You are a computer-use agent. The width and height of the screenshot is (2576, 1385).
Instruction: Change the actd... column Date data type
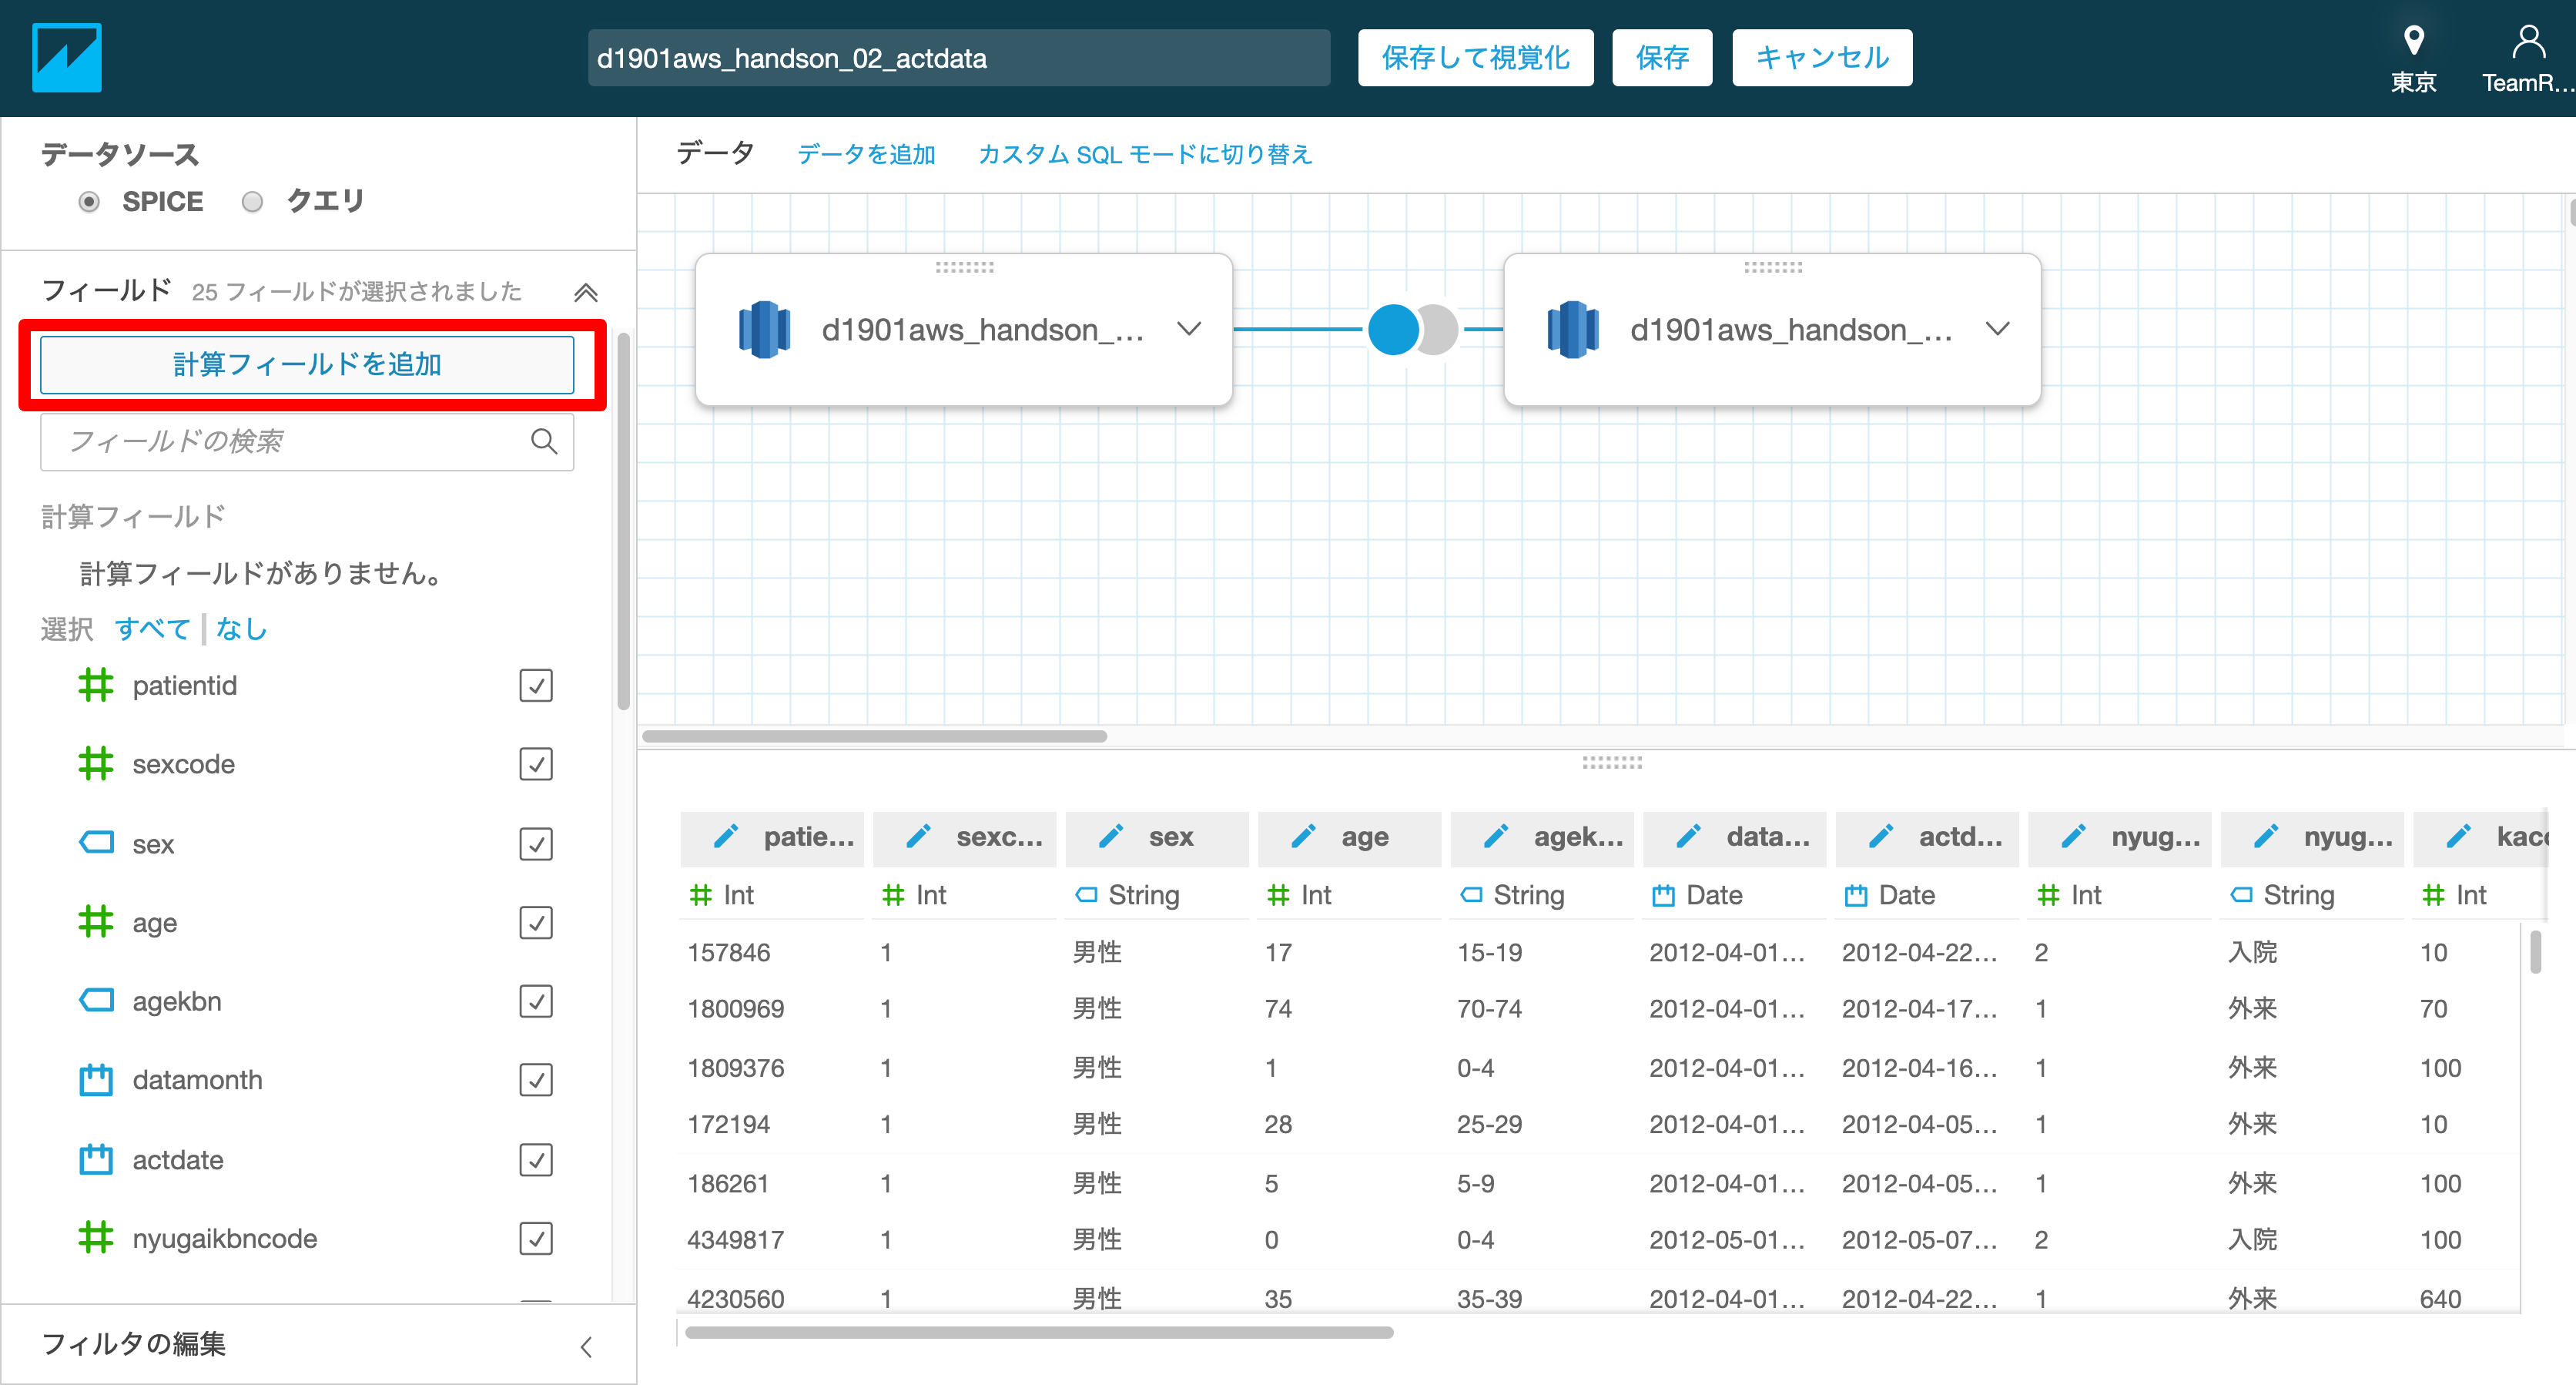click(x=1889, y=895)
